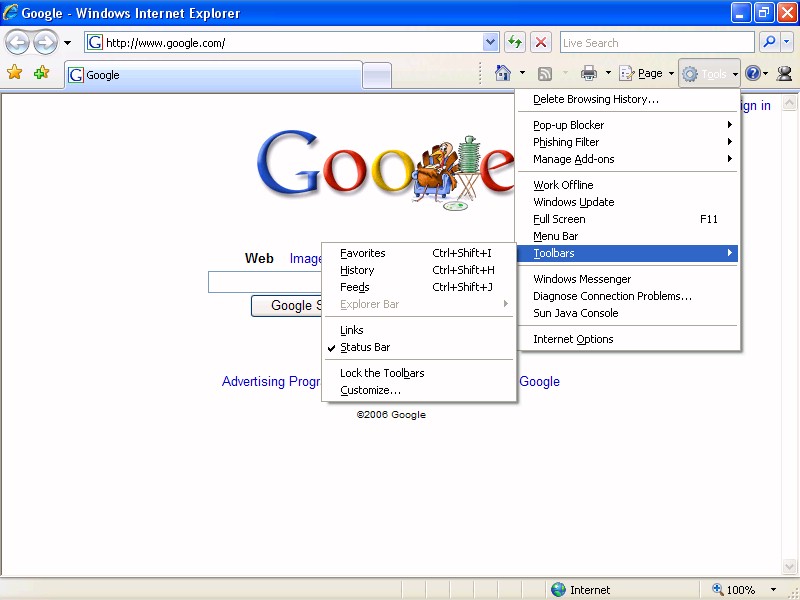Click the Add to Favorites star-plus icon
Viewport: 800px width, 600px height.
click(41, 73)
